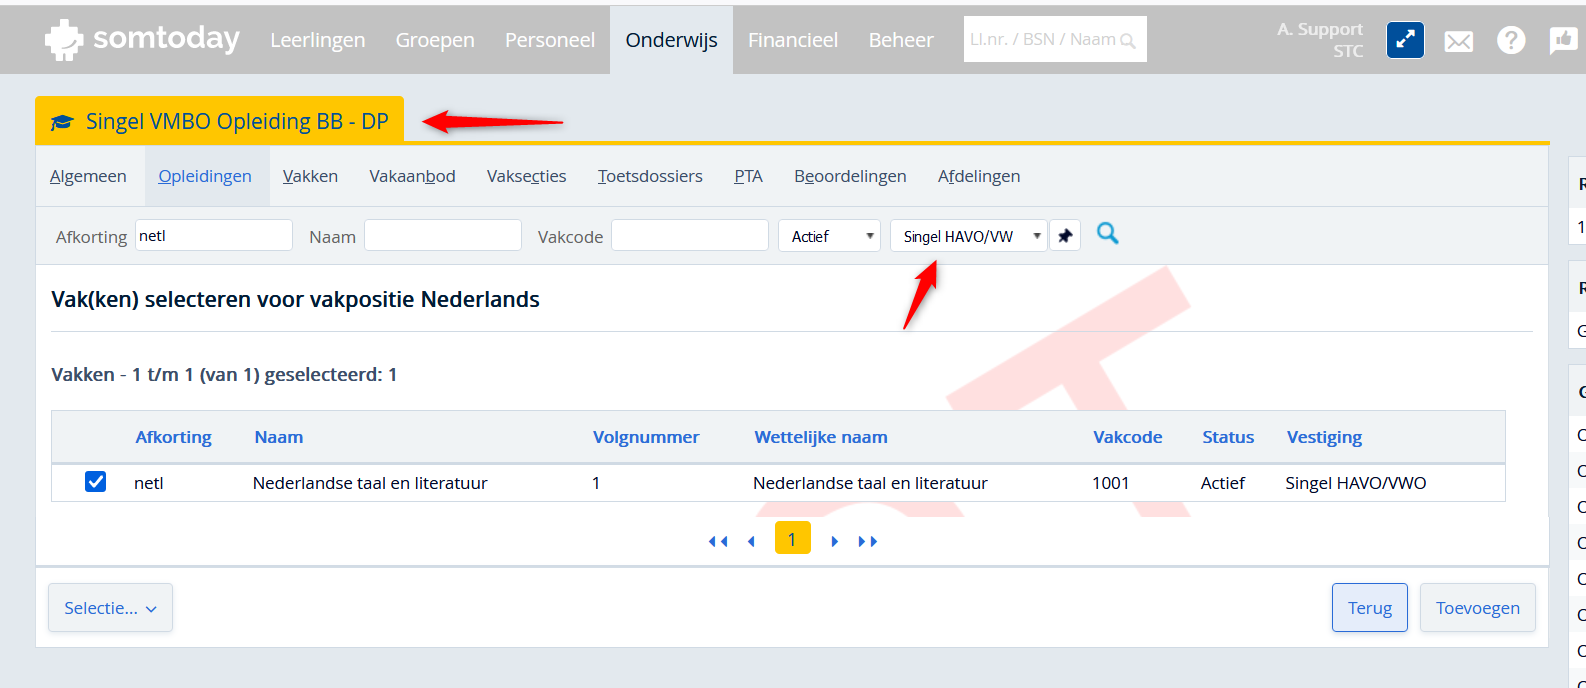Screen dimensions: 1586x688
Task: Click Singel HAVO/VWO cell in table row
Action: 1355,483
